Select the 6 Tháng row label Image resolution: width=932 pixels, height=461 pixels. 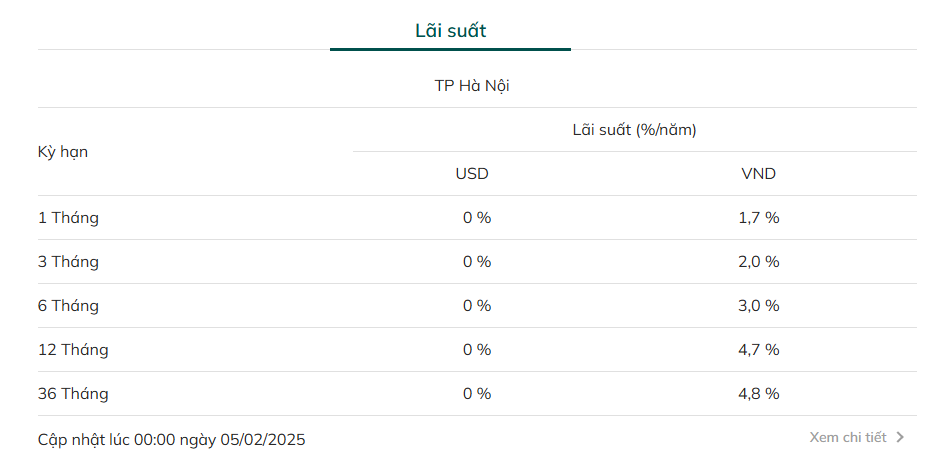click(x=68, y=306)
